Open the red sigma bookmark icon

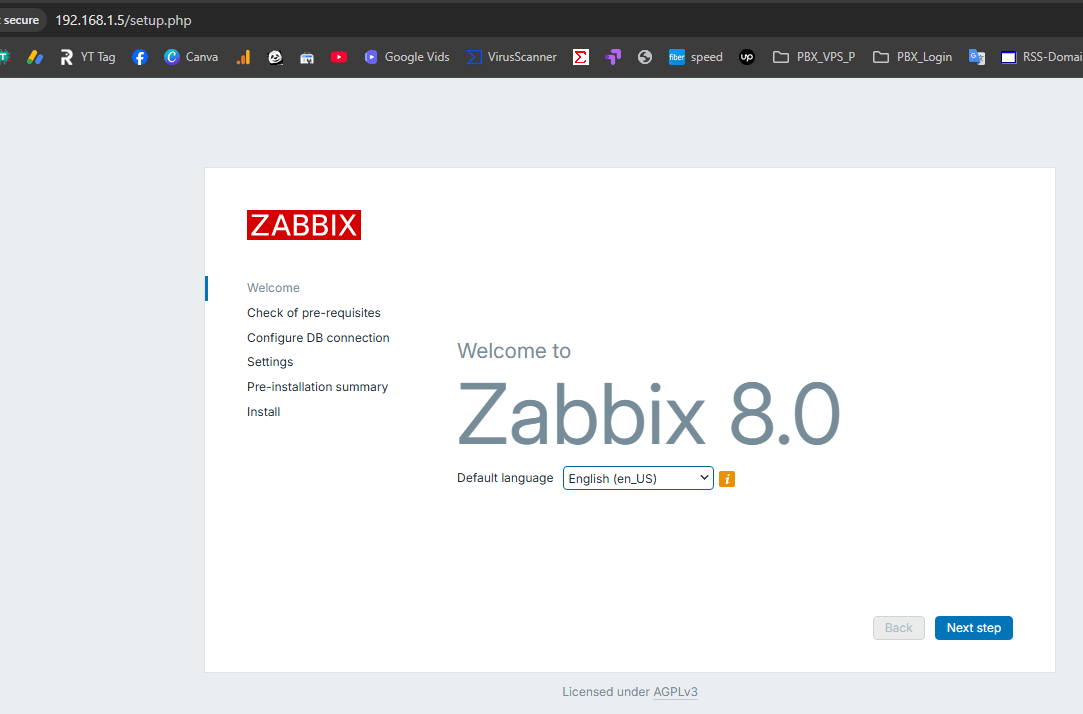click(x=581, y=57)
